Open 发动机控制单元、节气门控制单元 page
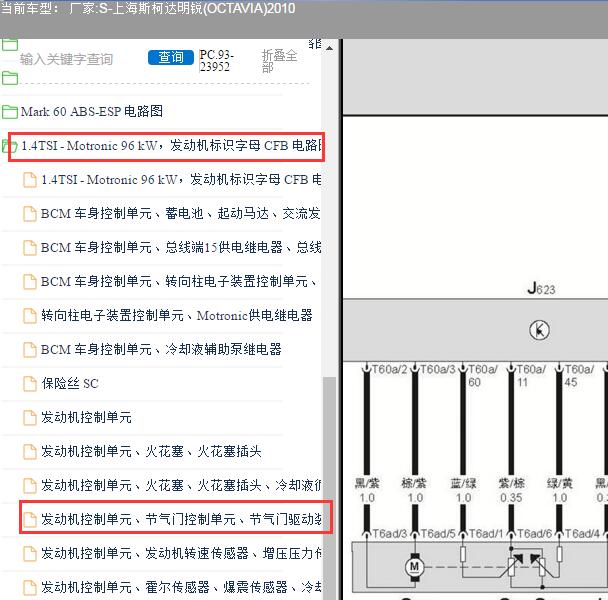This screenshot has height=600, width=608. pos(181,519)
